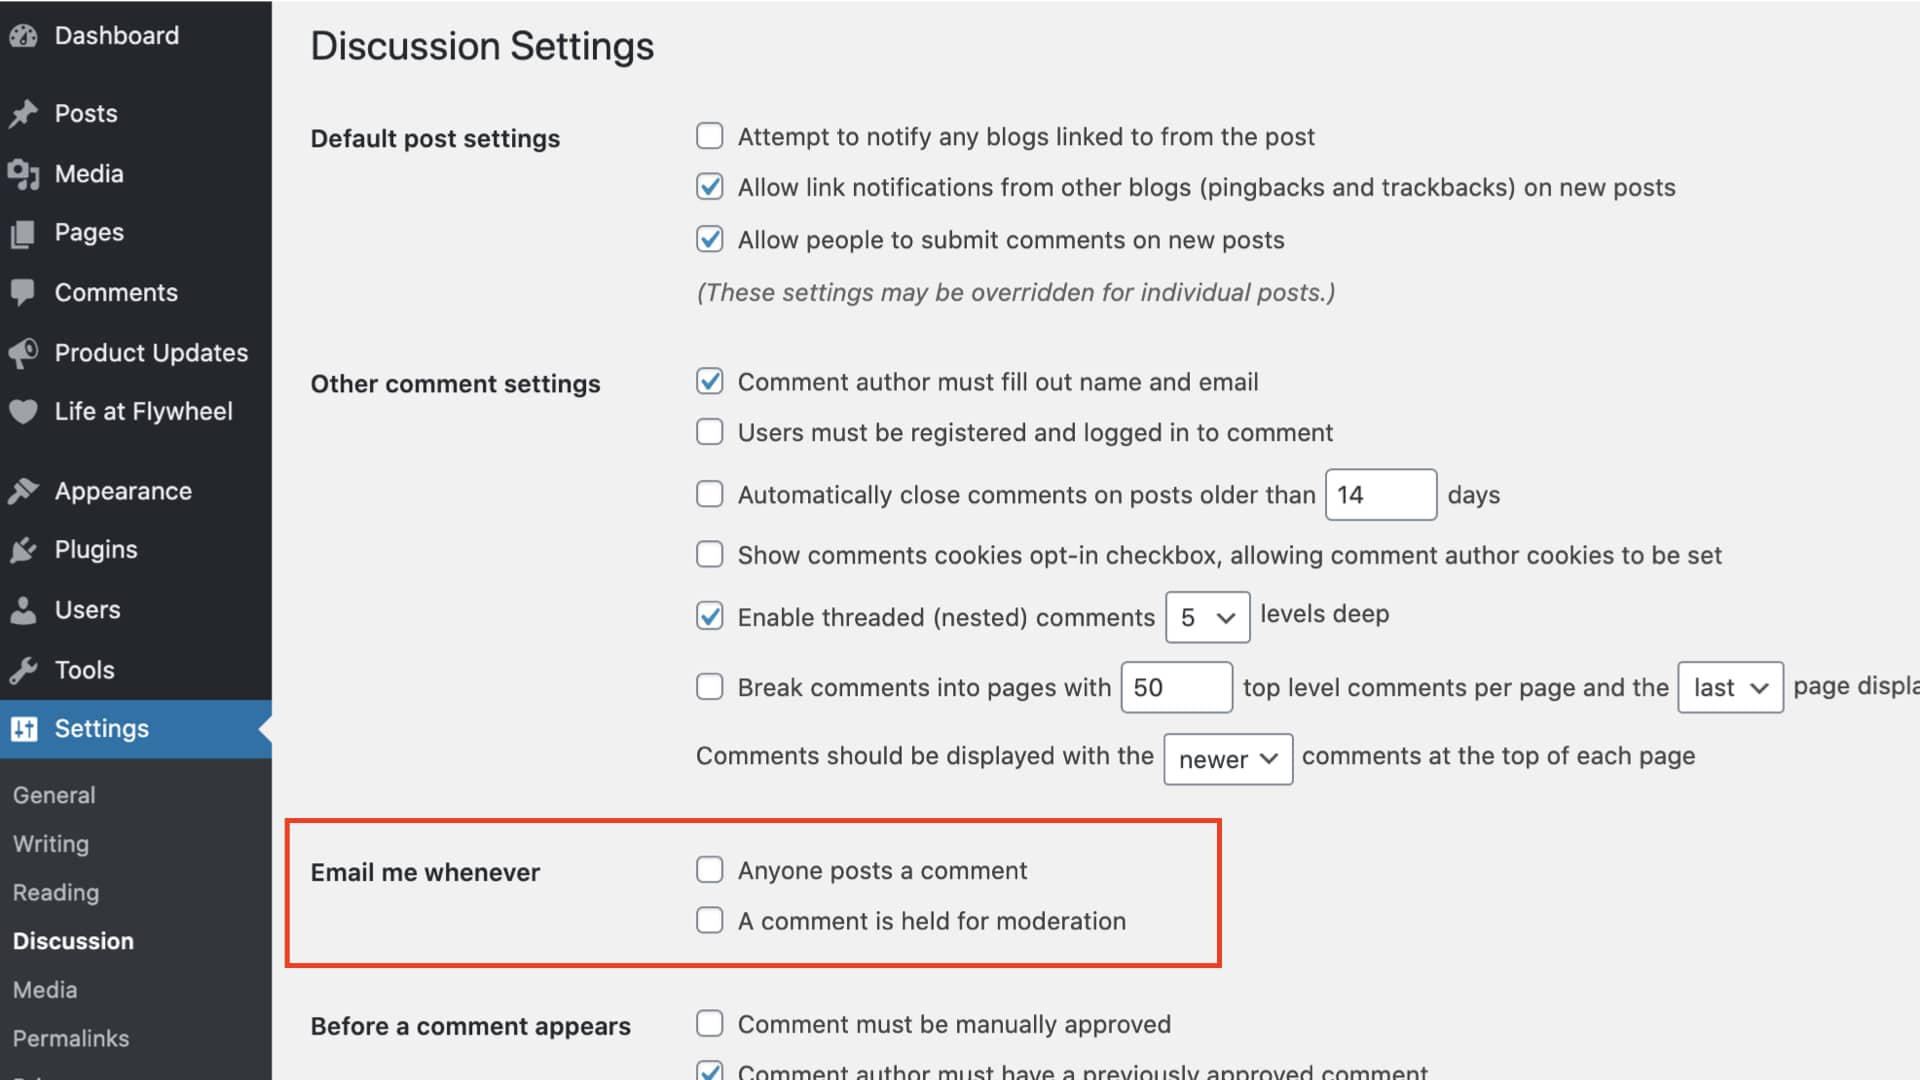Check 'Users must be registered' option
The width and height of the screenshot is (1920, 1080).
point(710,432)
